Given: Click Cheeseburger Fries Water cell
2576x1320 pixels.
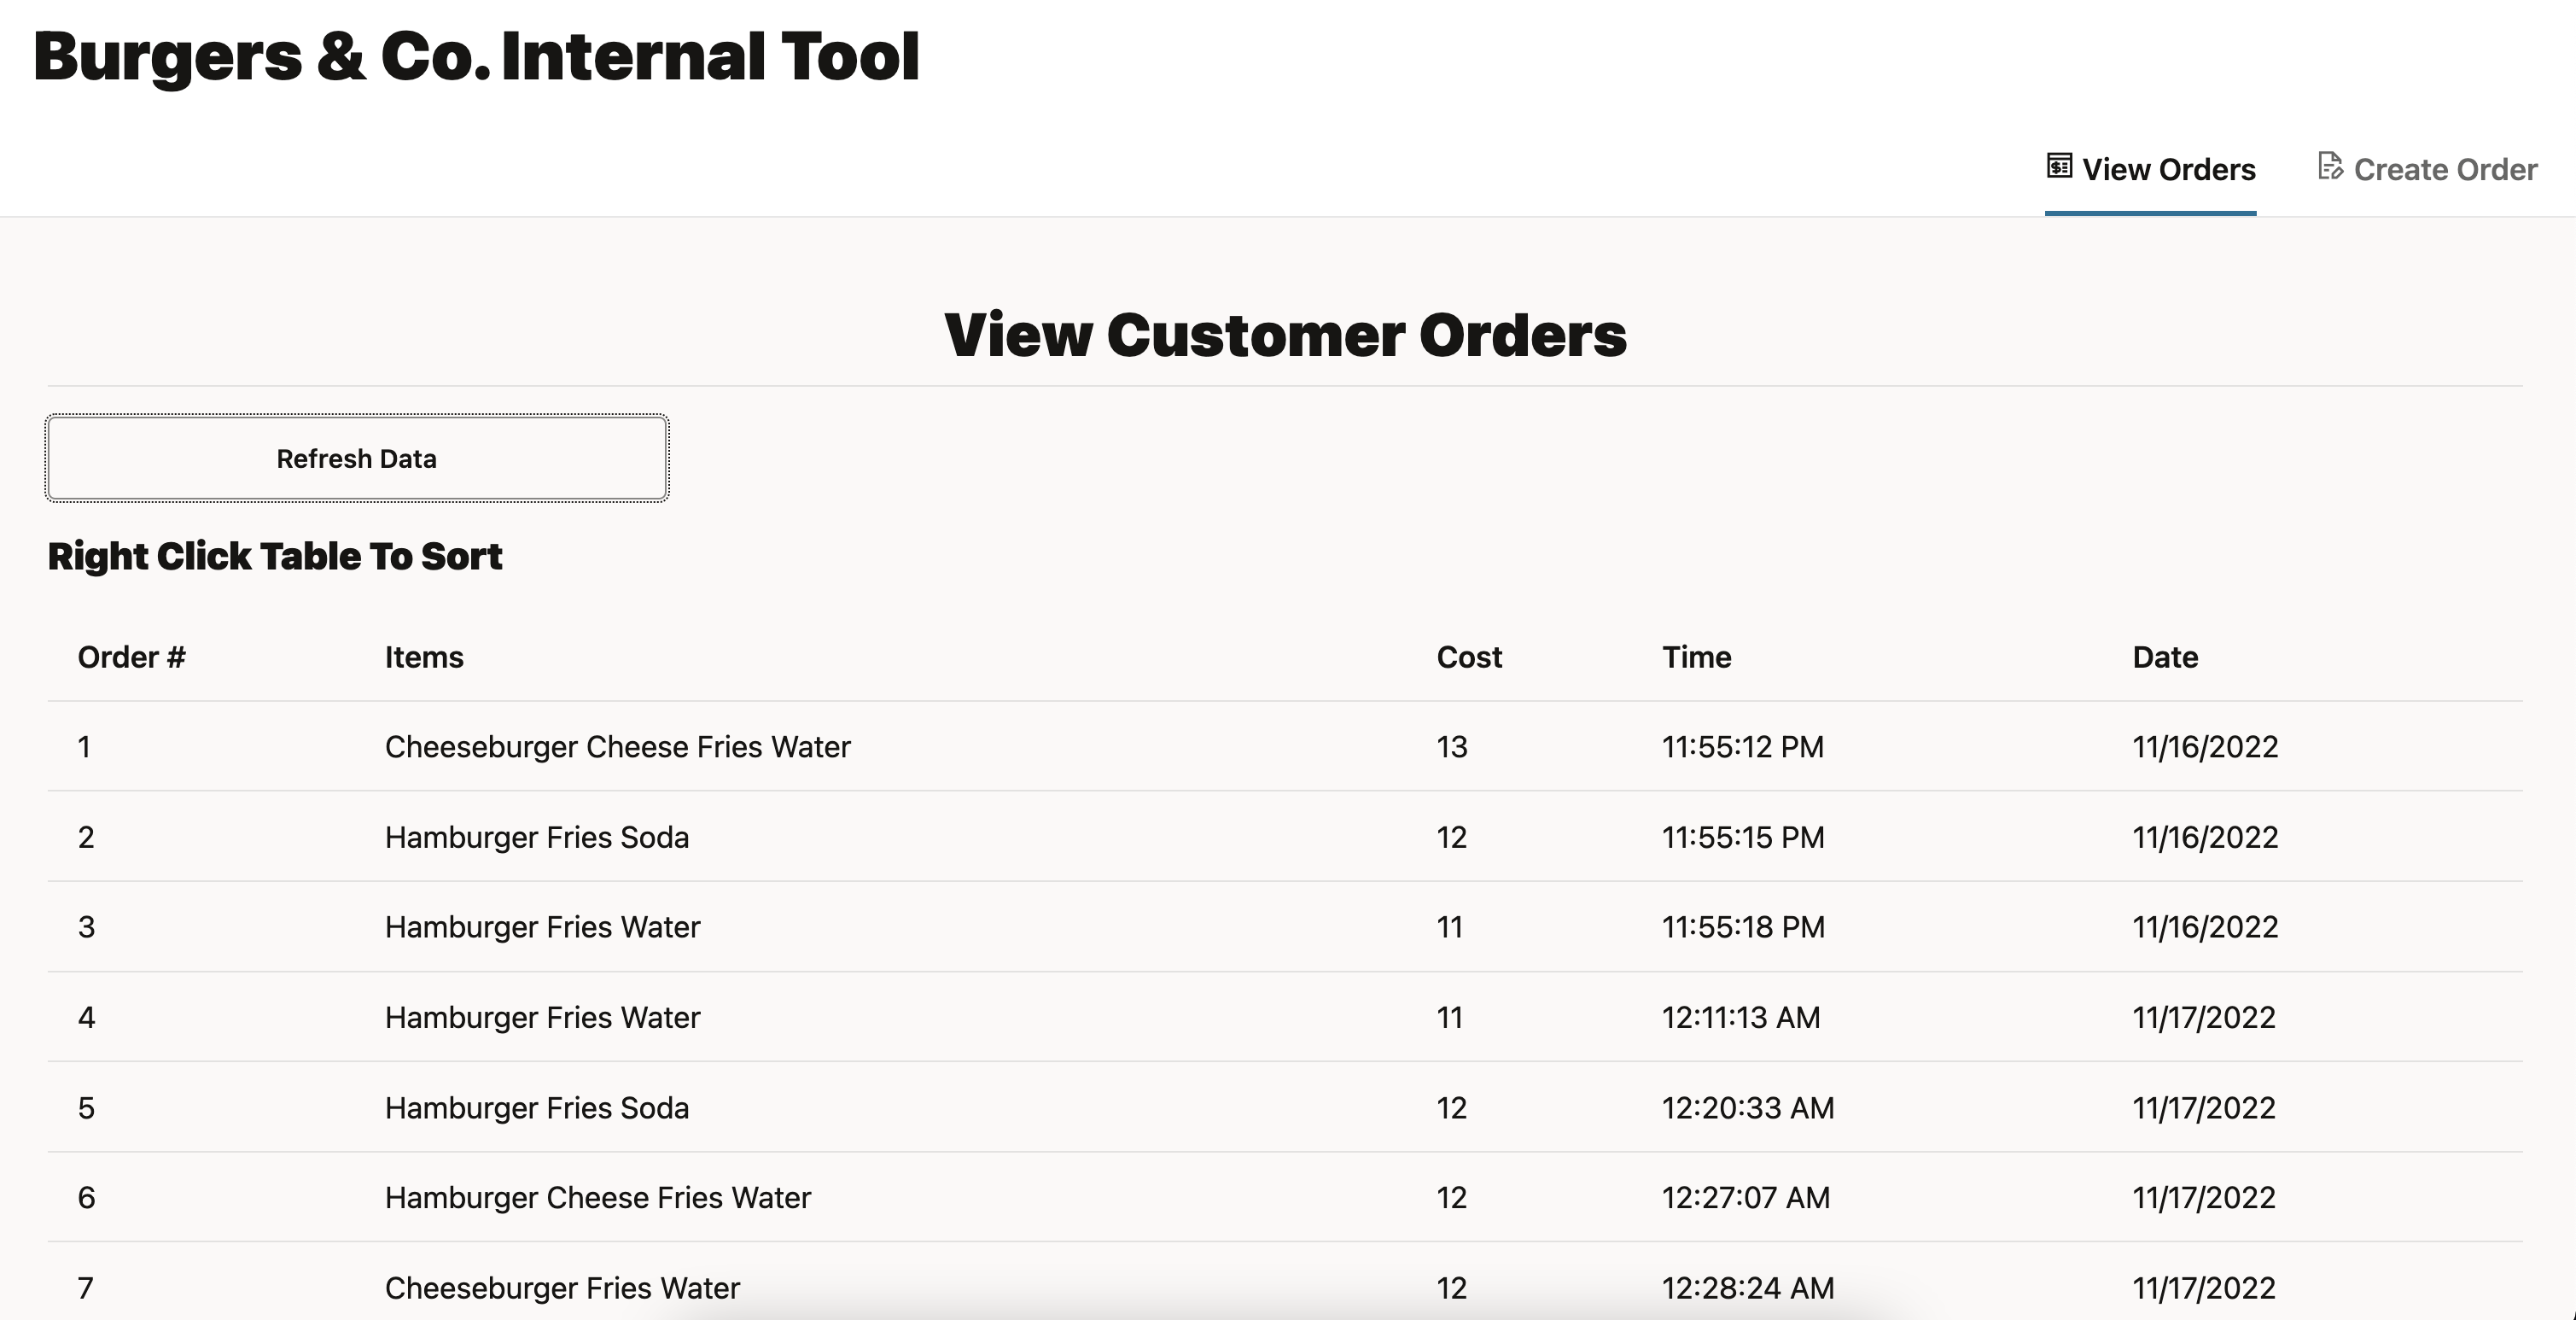Looking at the screenshot, I should tap(562, 1288).
